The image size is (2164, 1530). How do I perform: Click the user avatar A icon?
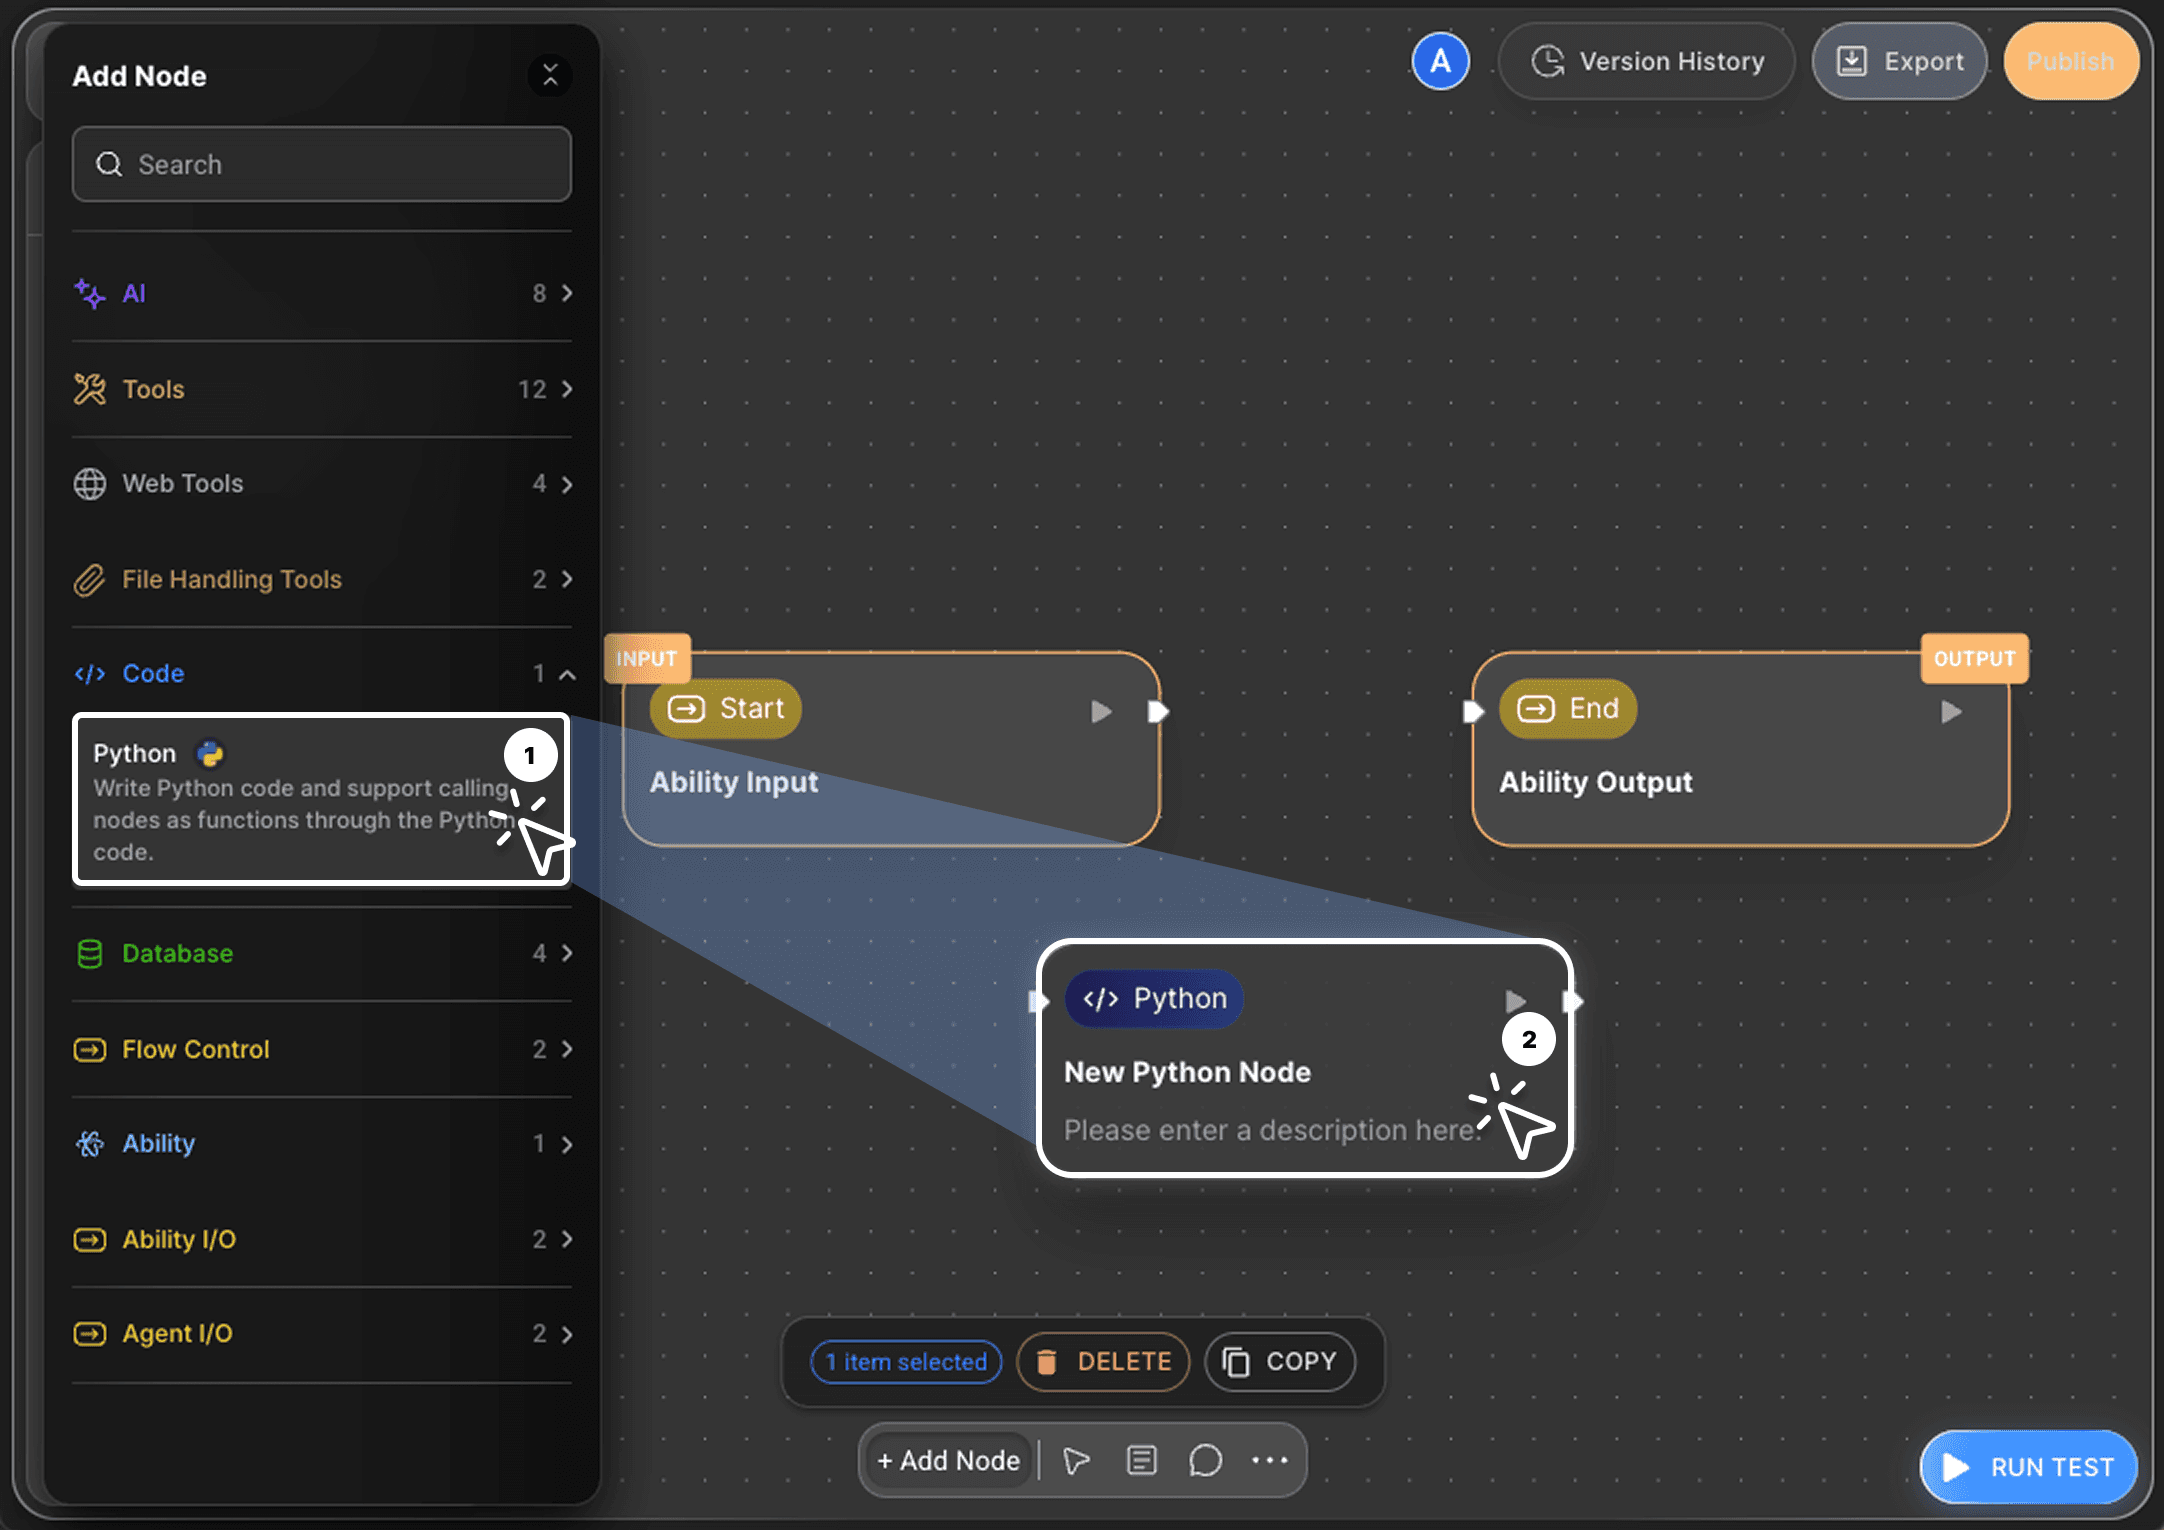1440,61
